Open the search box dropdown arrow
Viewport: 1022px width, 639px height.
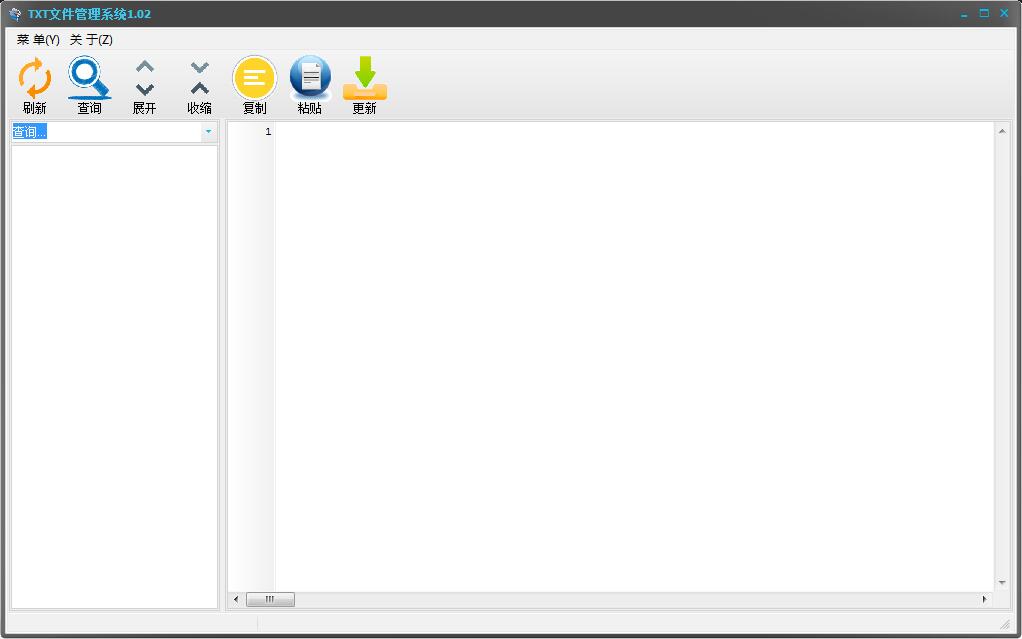click(x=209, y=131)
